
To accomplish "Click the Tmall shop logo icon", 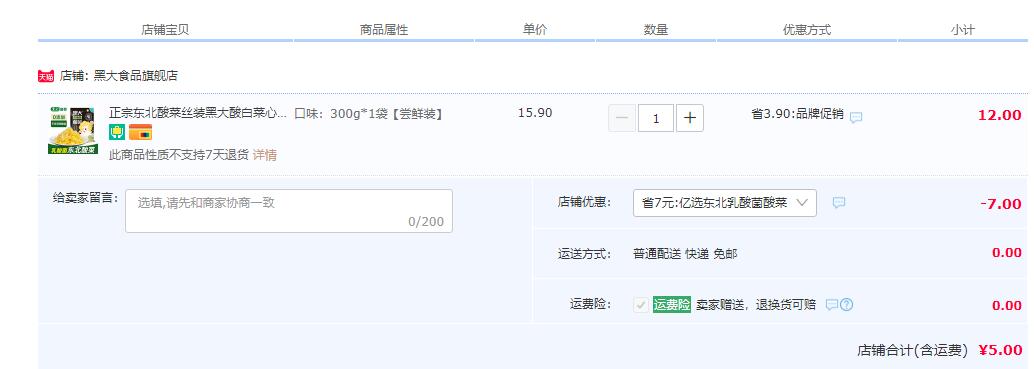I will coord(46,76).
